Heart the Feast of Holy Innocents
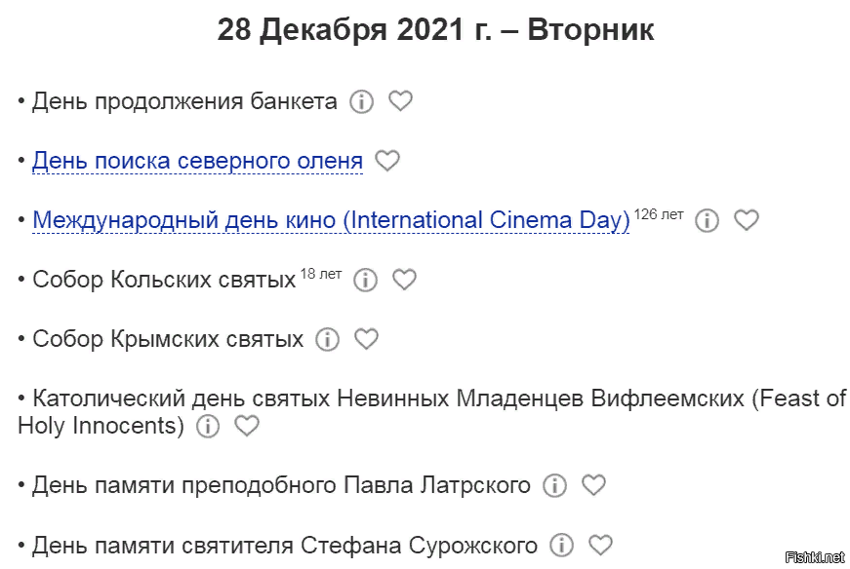This screenshot has width=850, height=569. coord(246,426)
